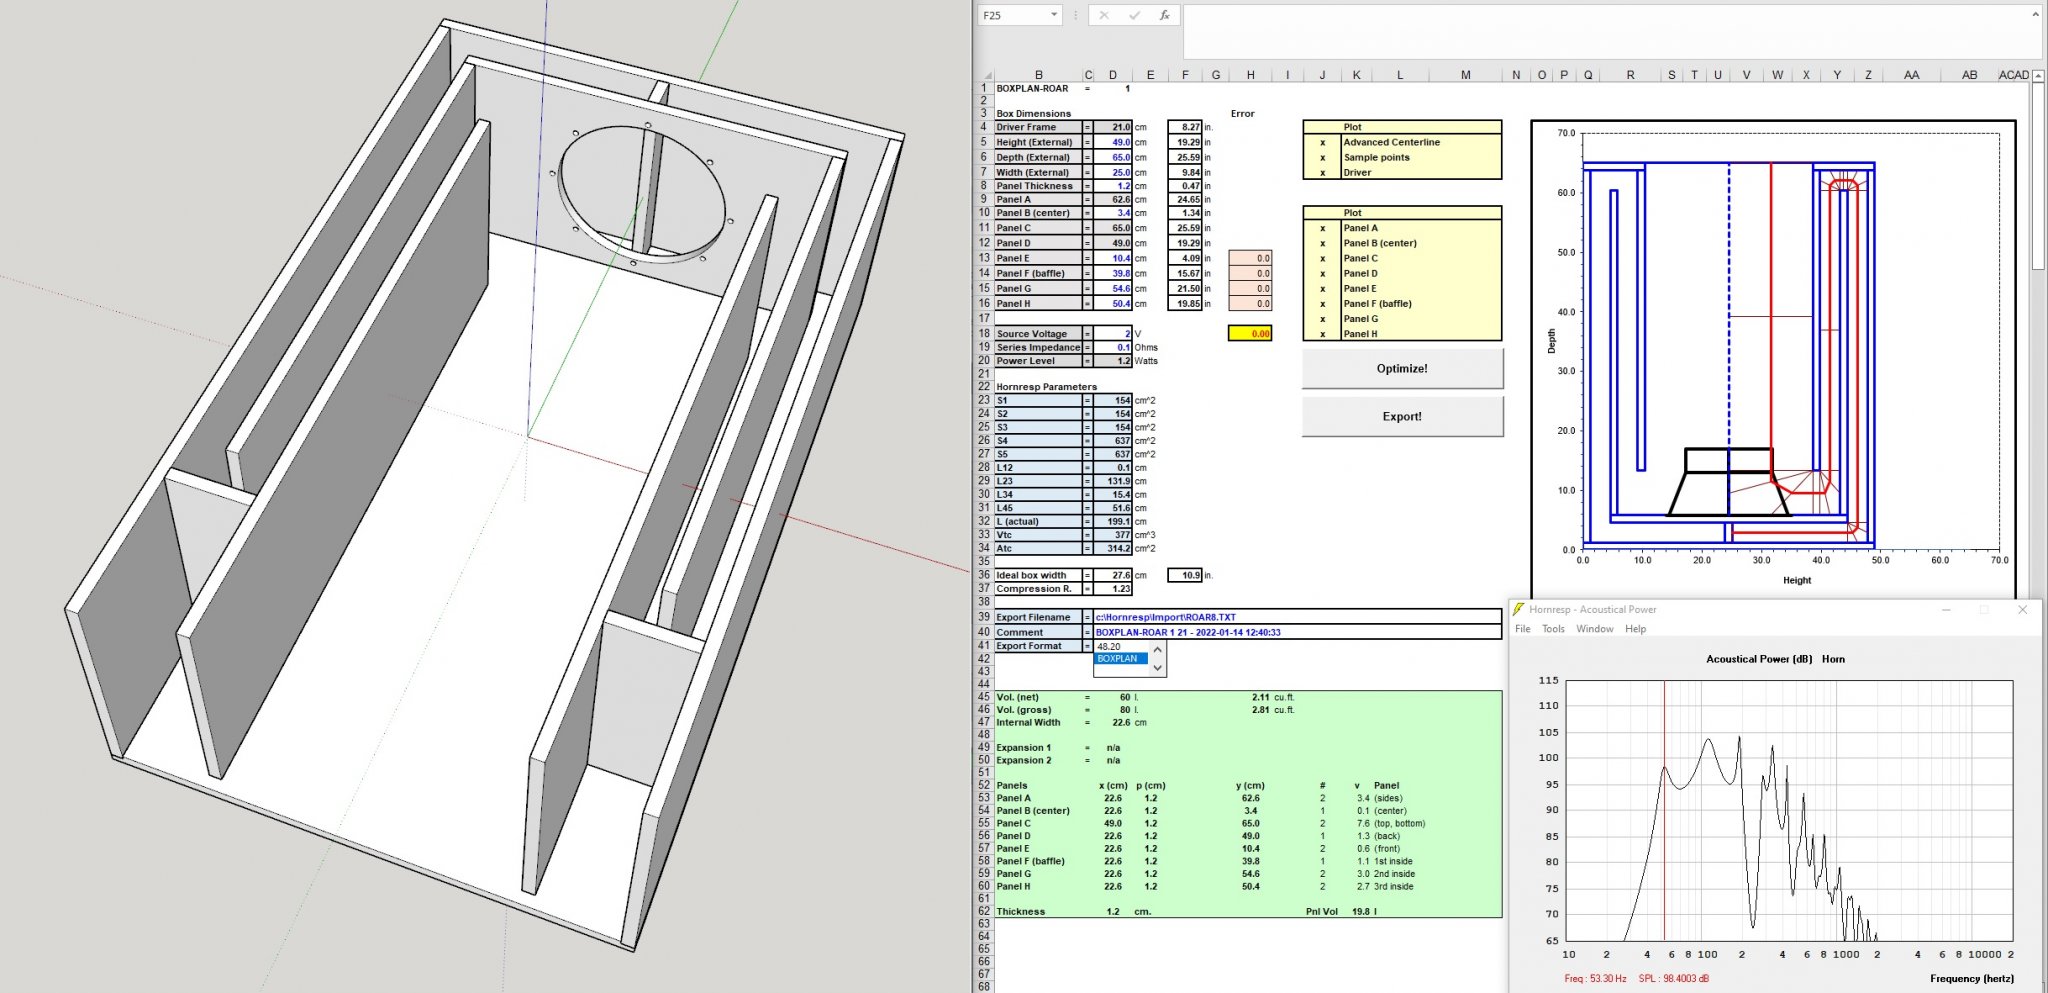The width and height of the screenshot is (2048, 993).
Task: Select the Width (External) value 25.0
Action: click(1113, 172)
